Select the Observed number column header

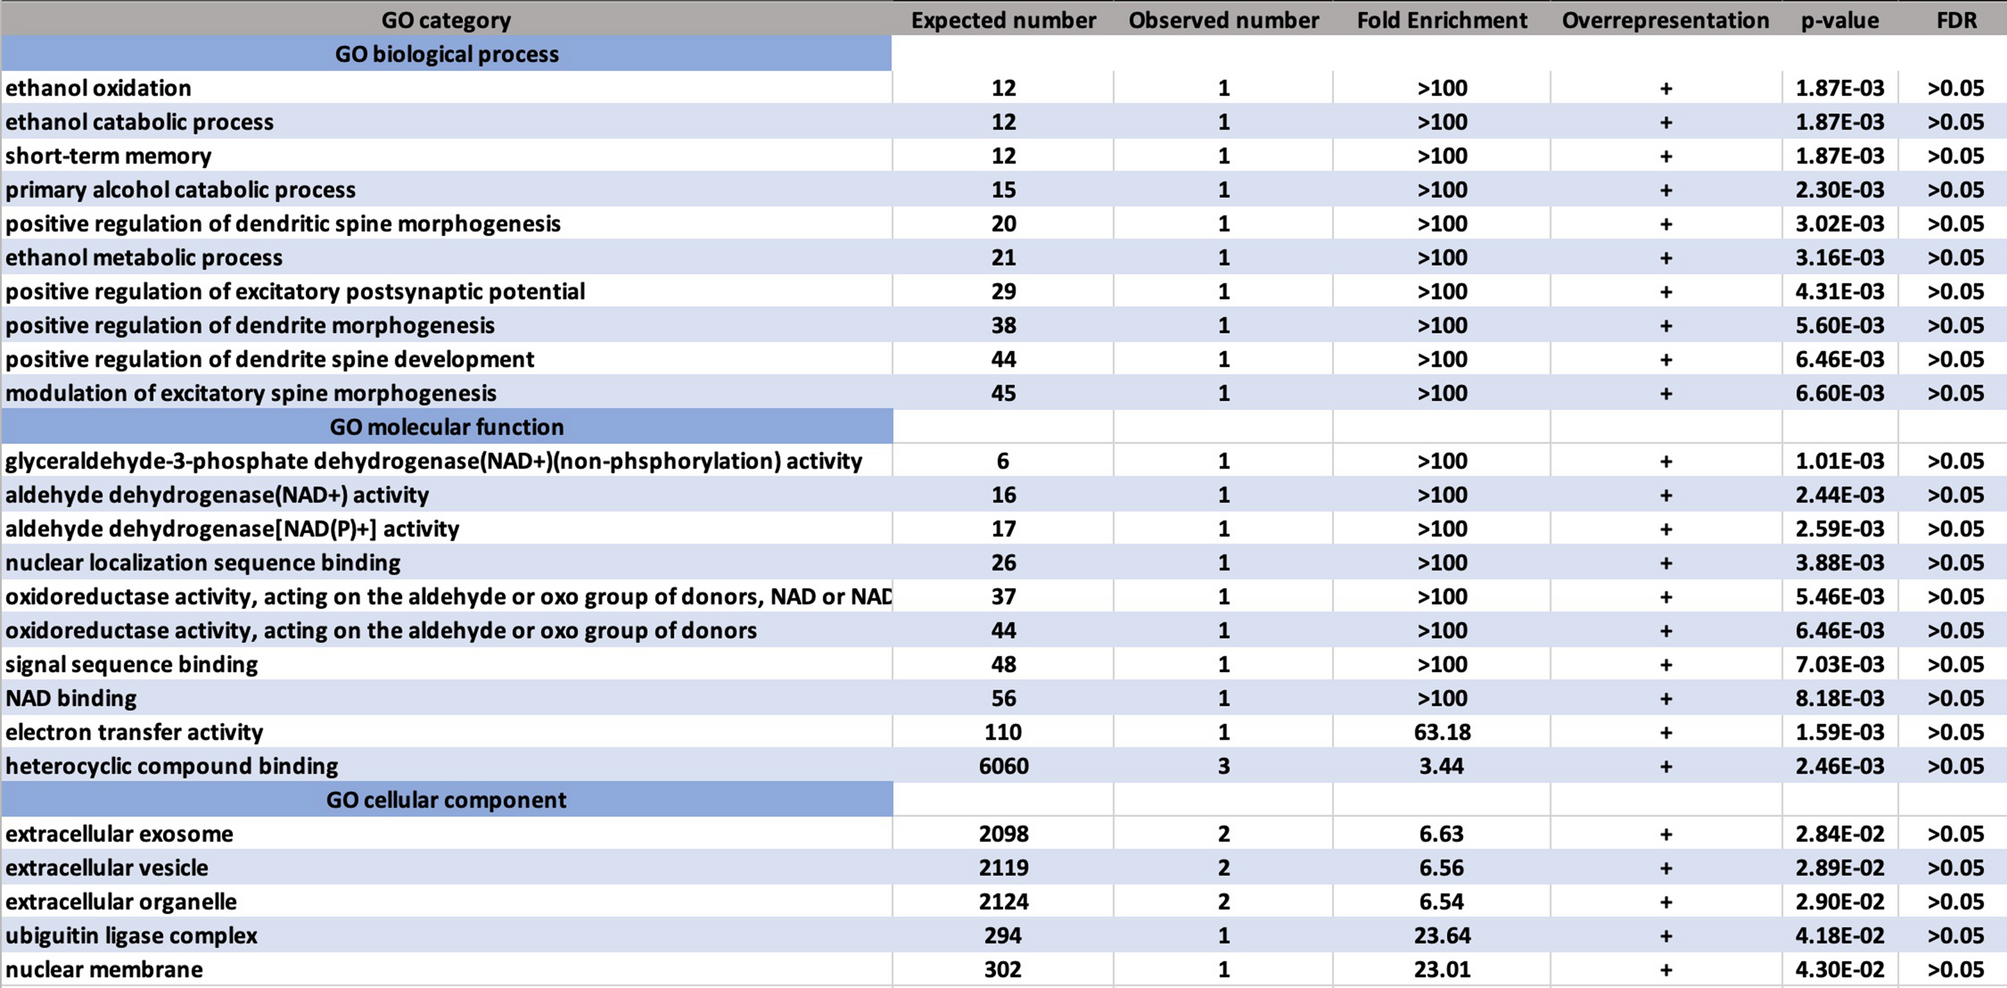(1223, 20)
